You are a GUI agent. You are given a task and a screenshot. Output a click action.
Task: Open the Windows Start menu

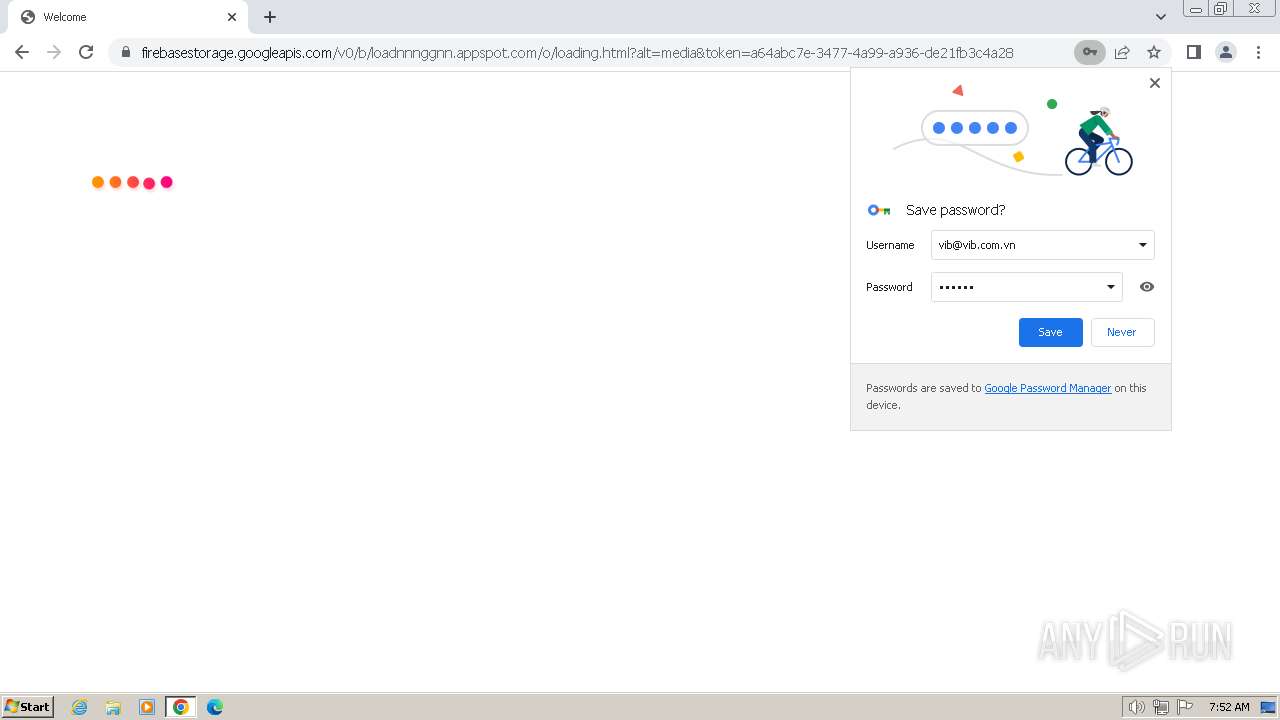28,706
